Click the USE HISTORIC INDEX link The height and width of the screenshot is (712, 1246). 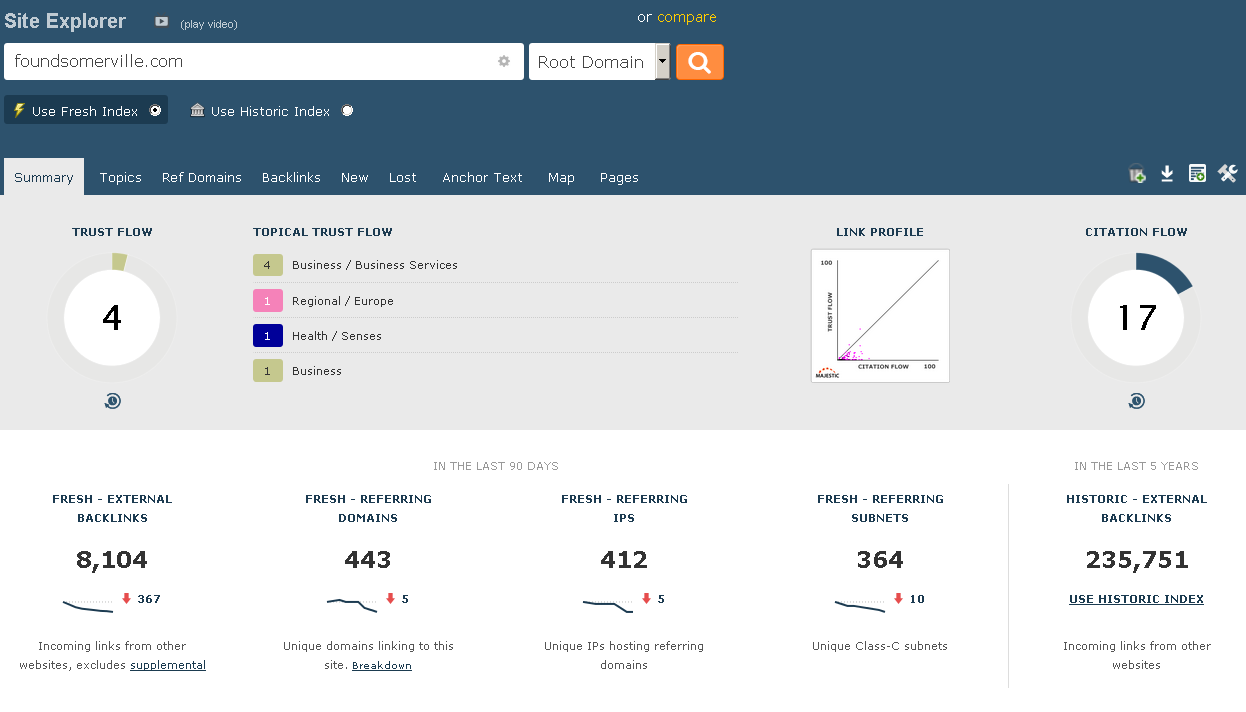(x=1136, y=599)
